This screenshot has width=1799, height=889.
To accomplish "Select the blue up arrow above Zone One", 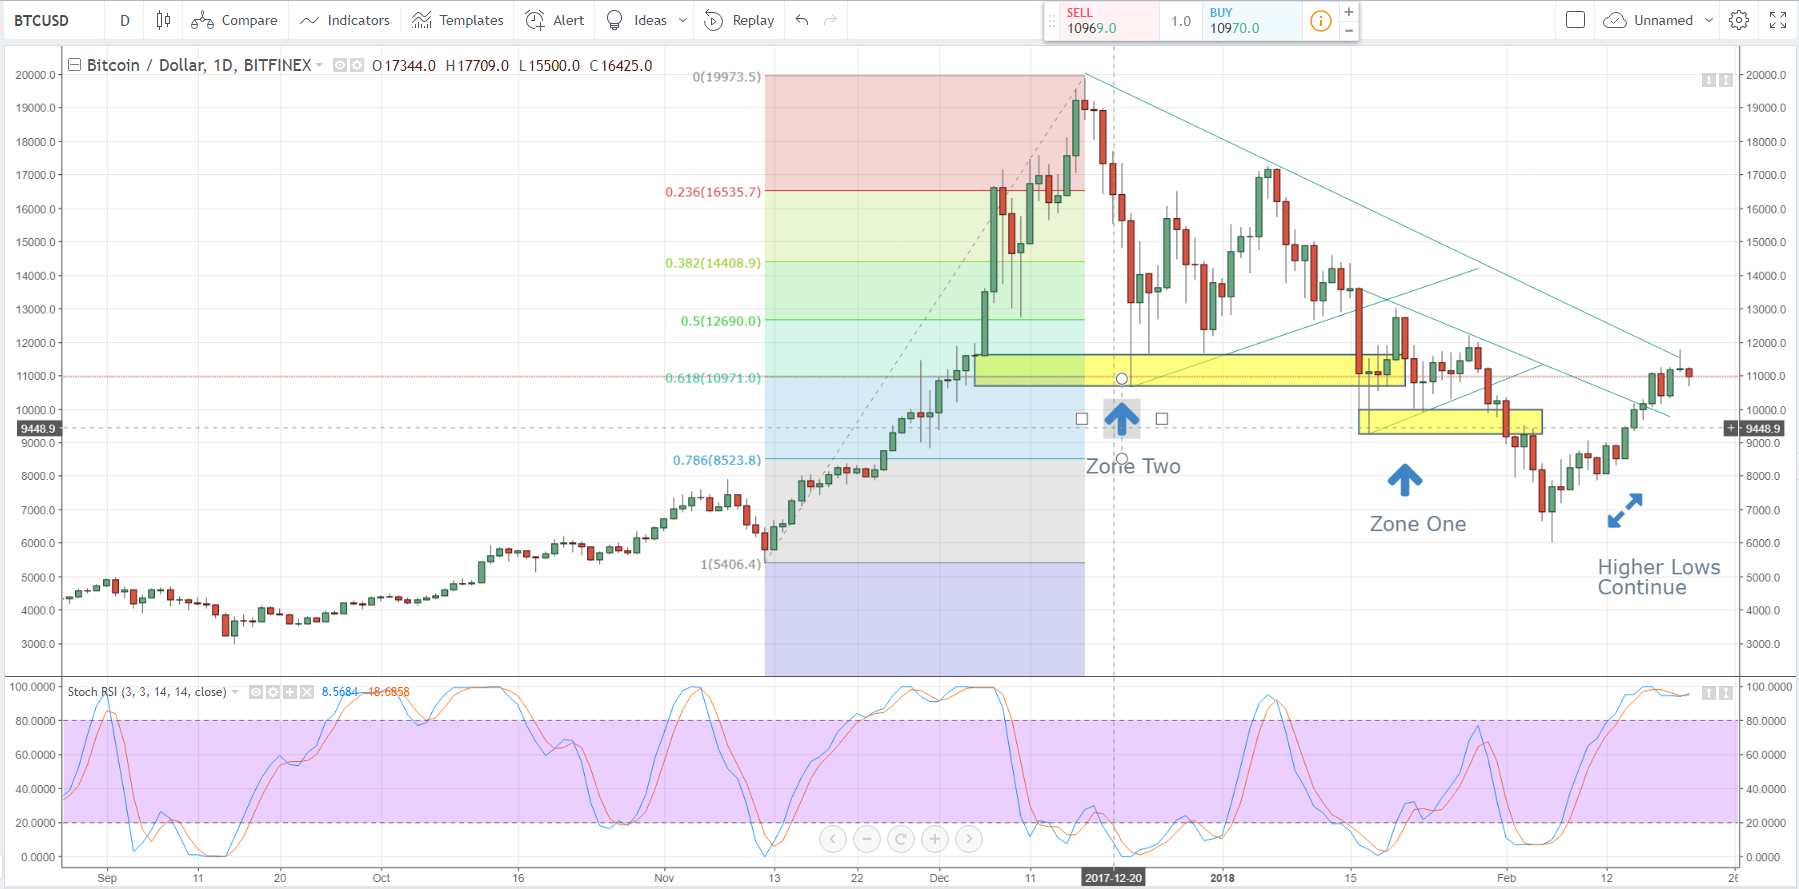I will tap(1405, 480).
